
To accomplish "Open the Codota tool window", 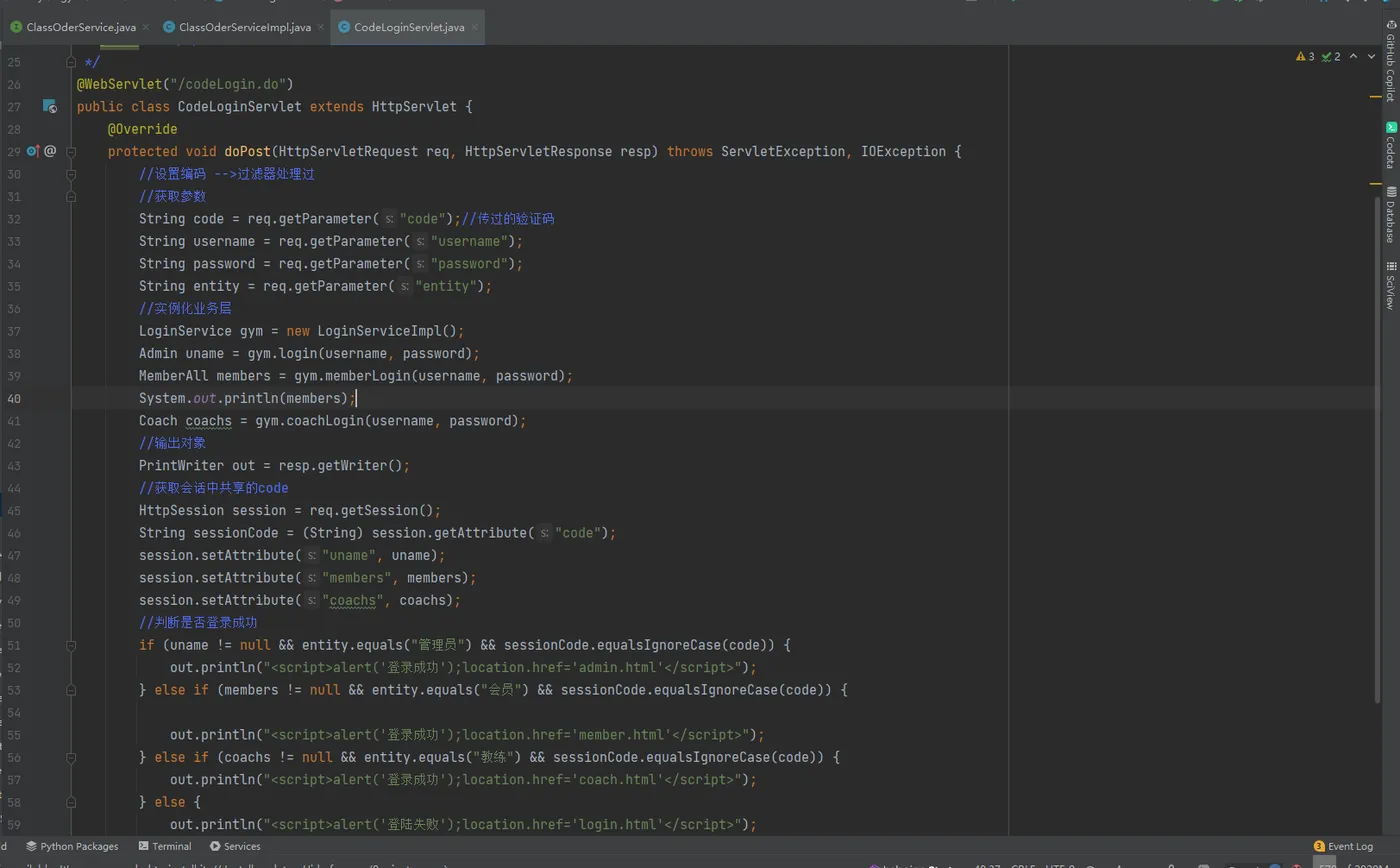I will click(1390, 145).
